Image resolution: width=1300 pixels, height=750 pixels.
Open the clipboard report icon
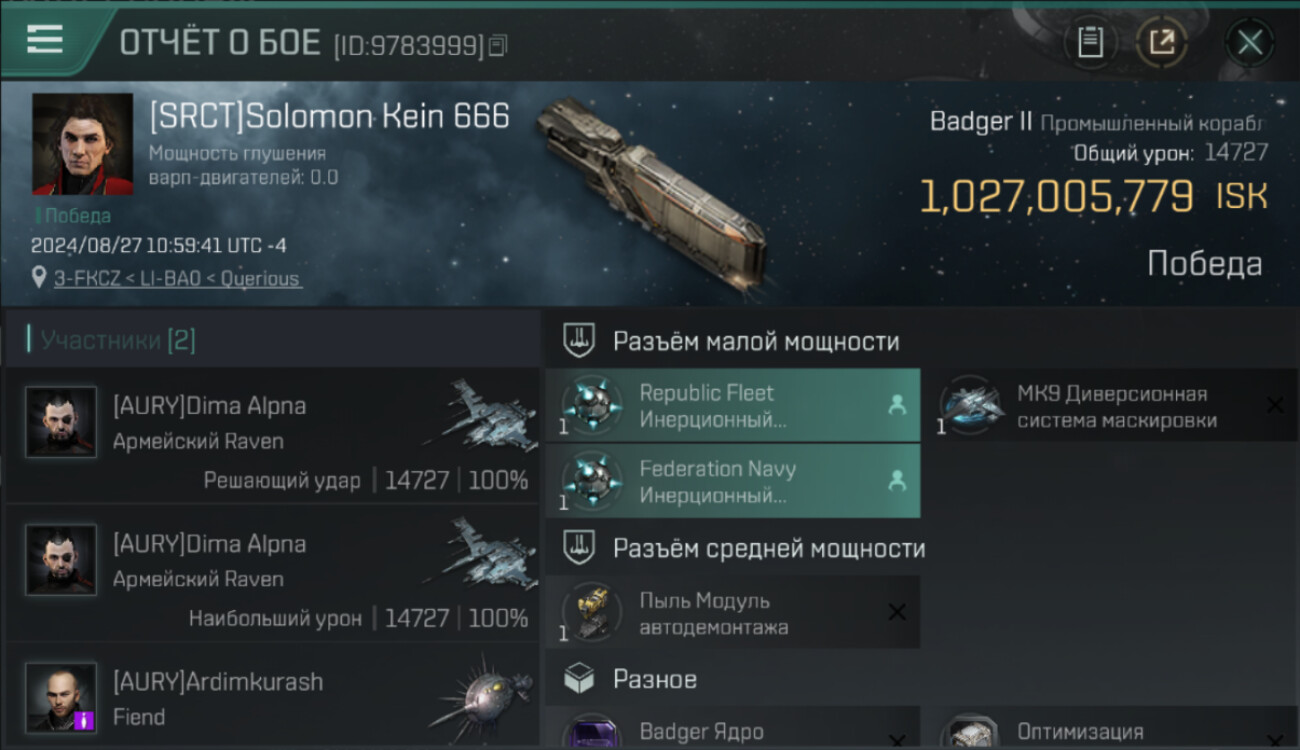tap(1090, 43)
